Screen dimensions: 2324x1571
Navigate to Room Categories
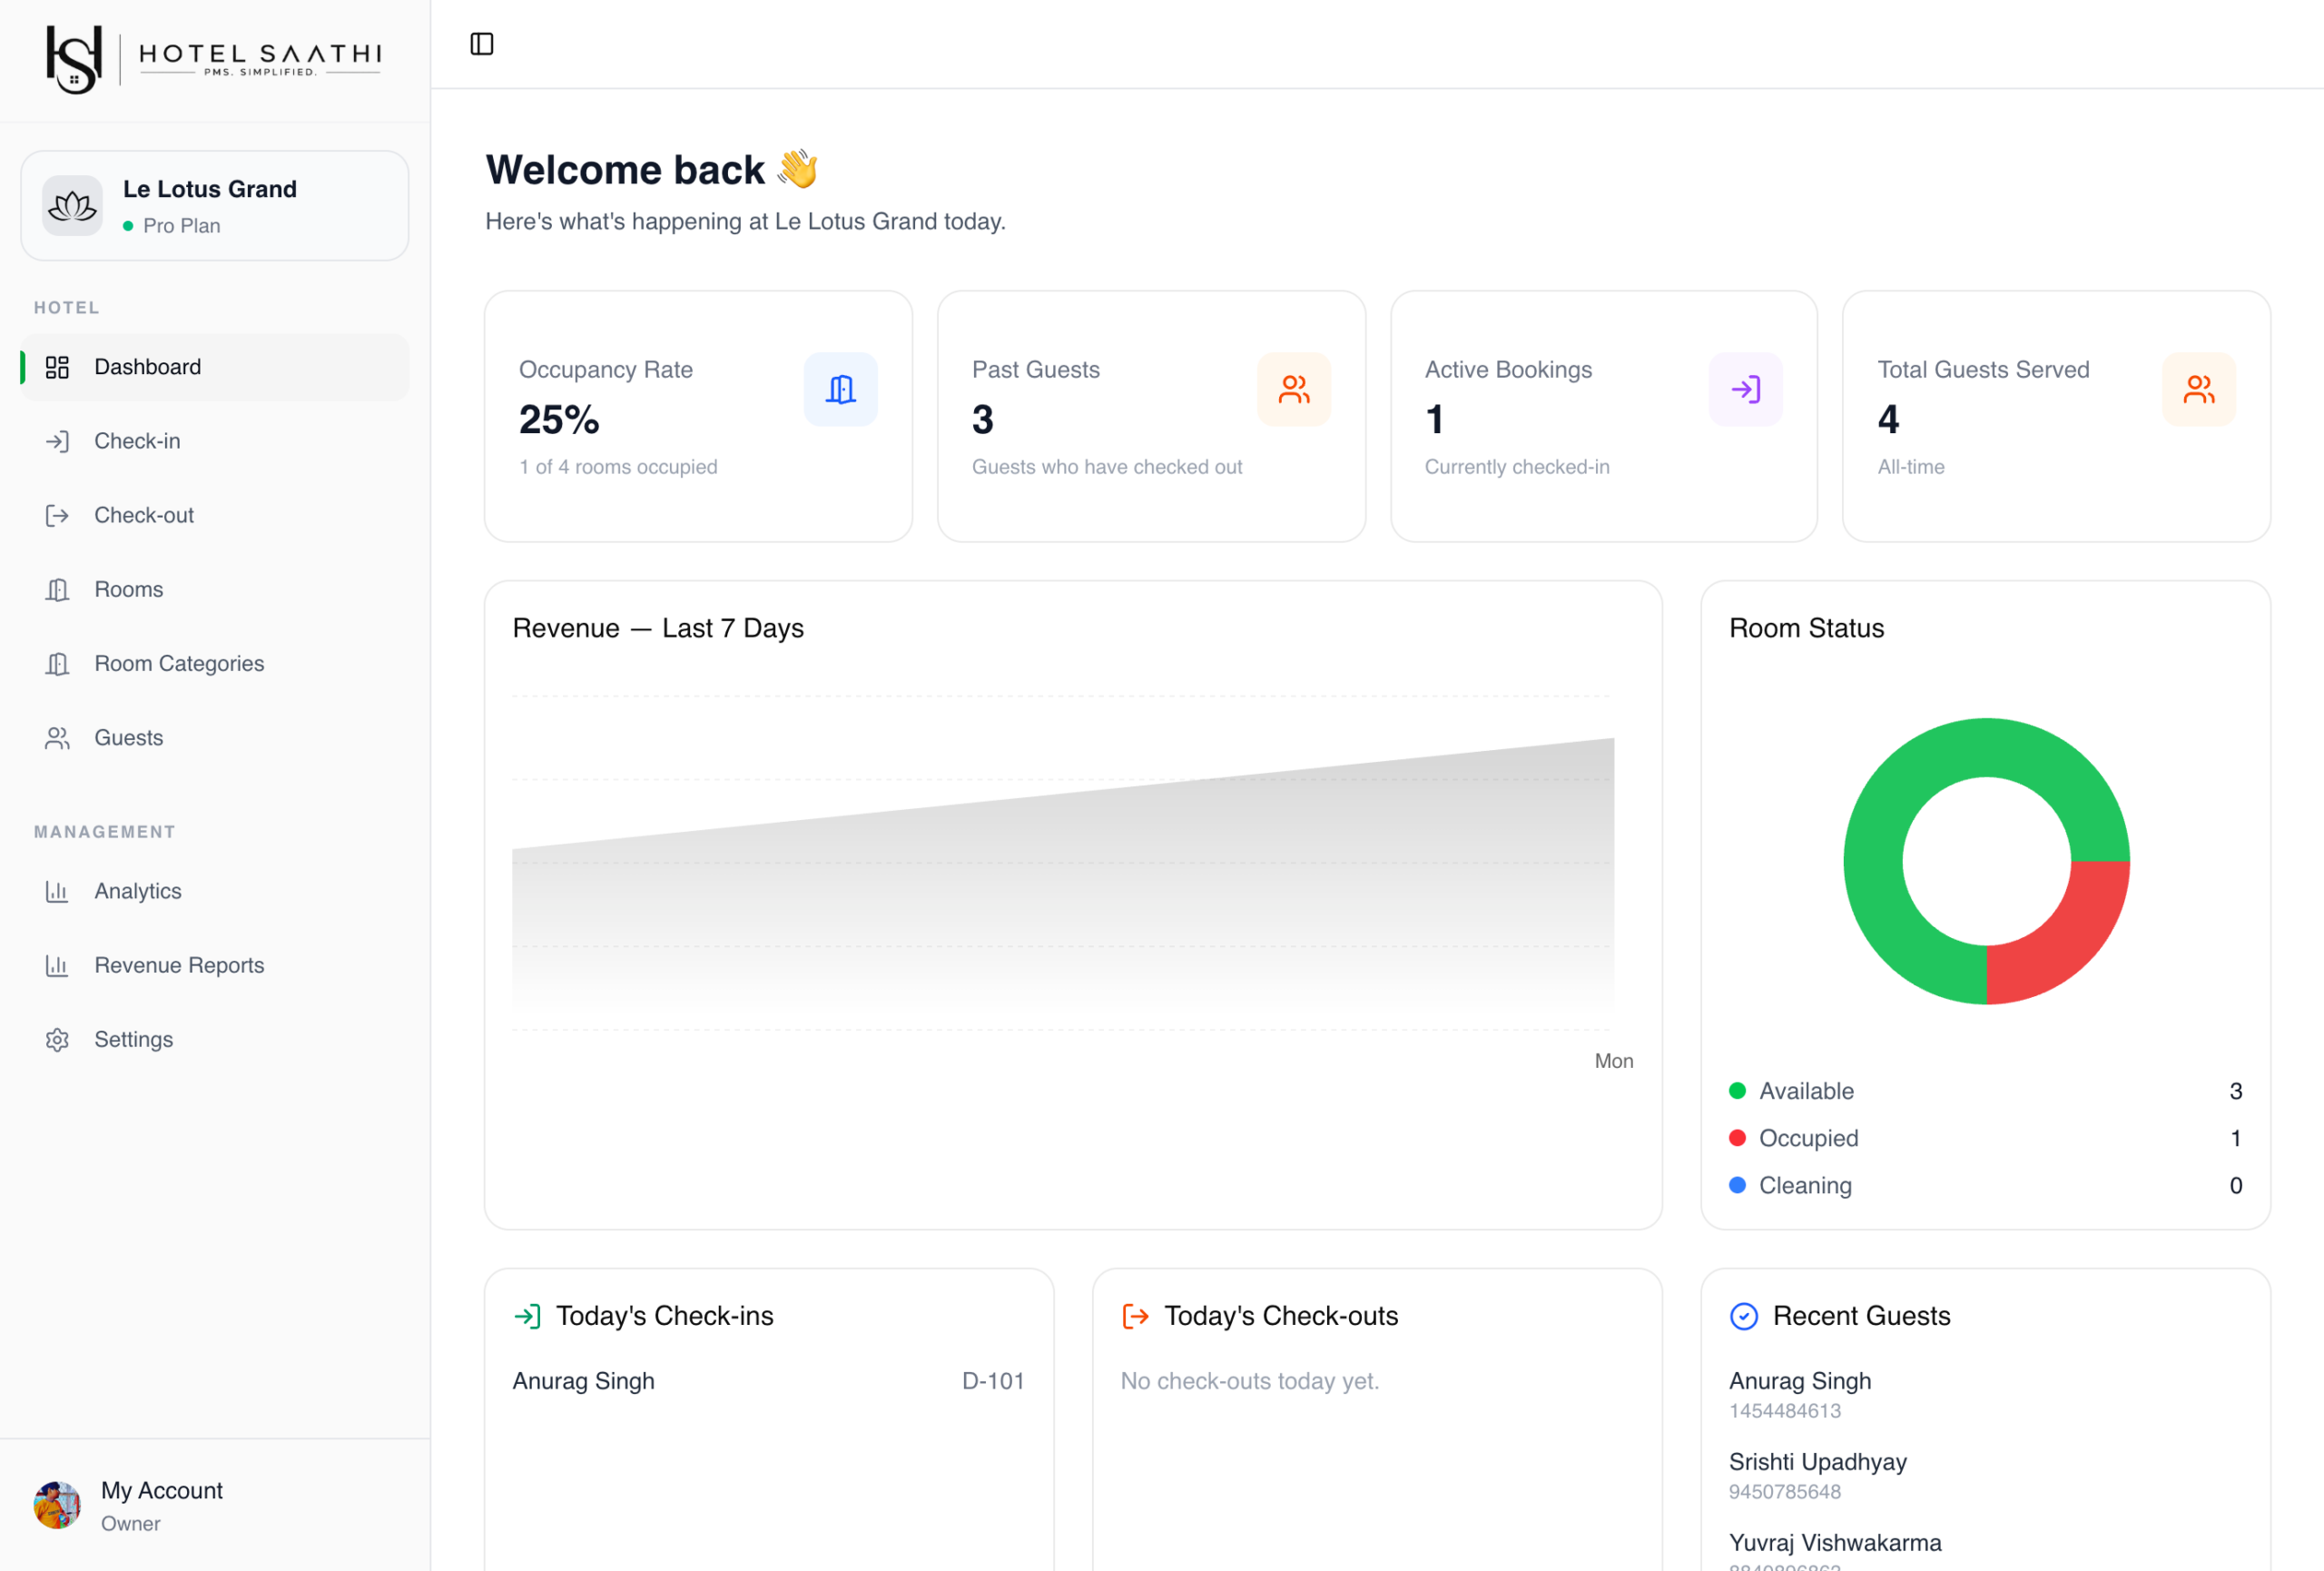click(x=214, y=663)
